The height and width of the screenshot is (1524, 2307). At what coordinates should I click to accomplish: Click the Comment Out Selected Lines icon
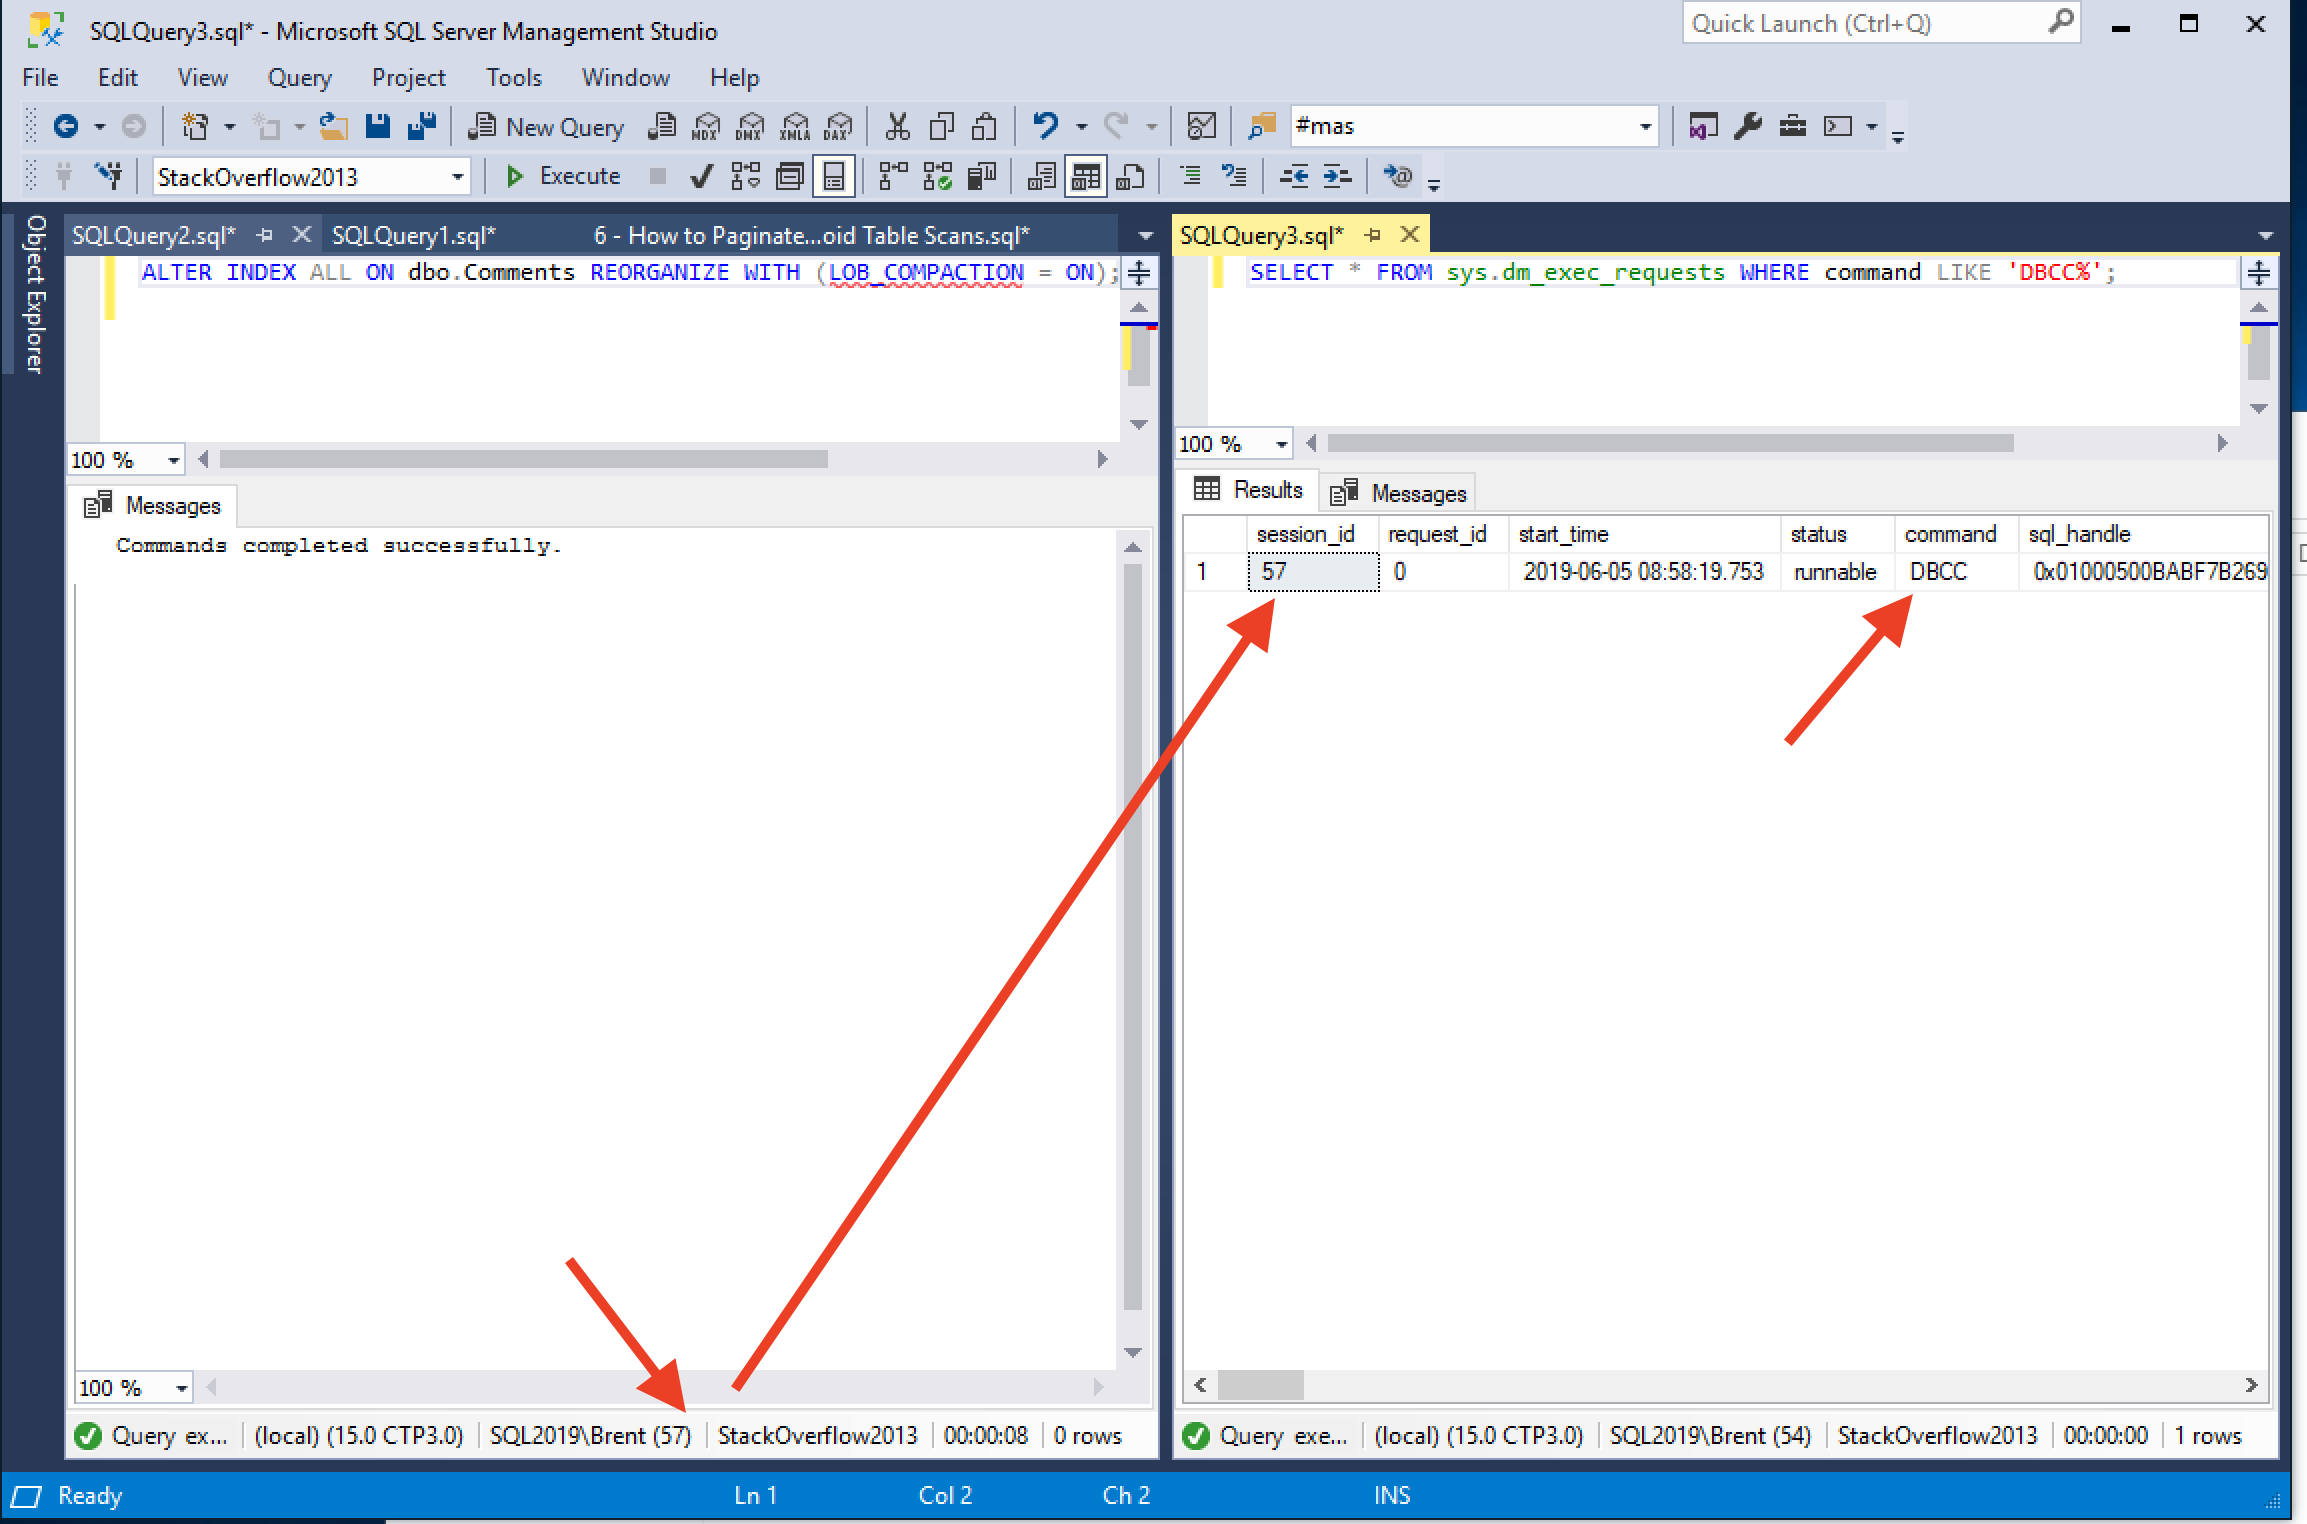click(1191, 177)
